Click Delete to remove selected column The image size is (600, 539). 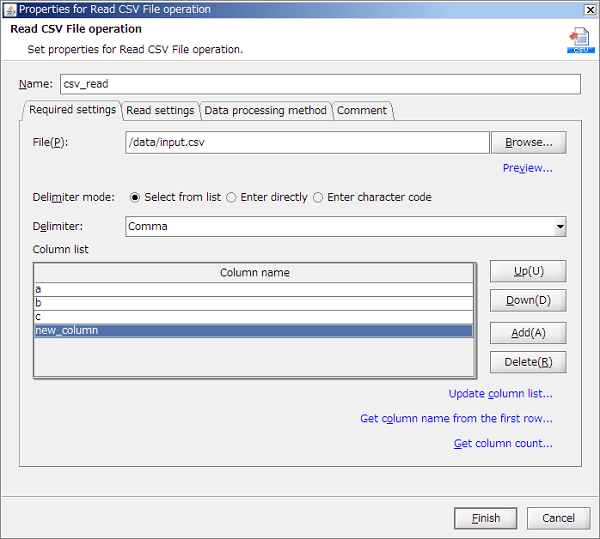tap(528, 362)
